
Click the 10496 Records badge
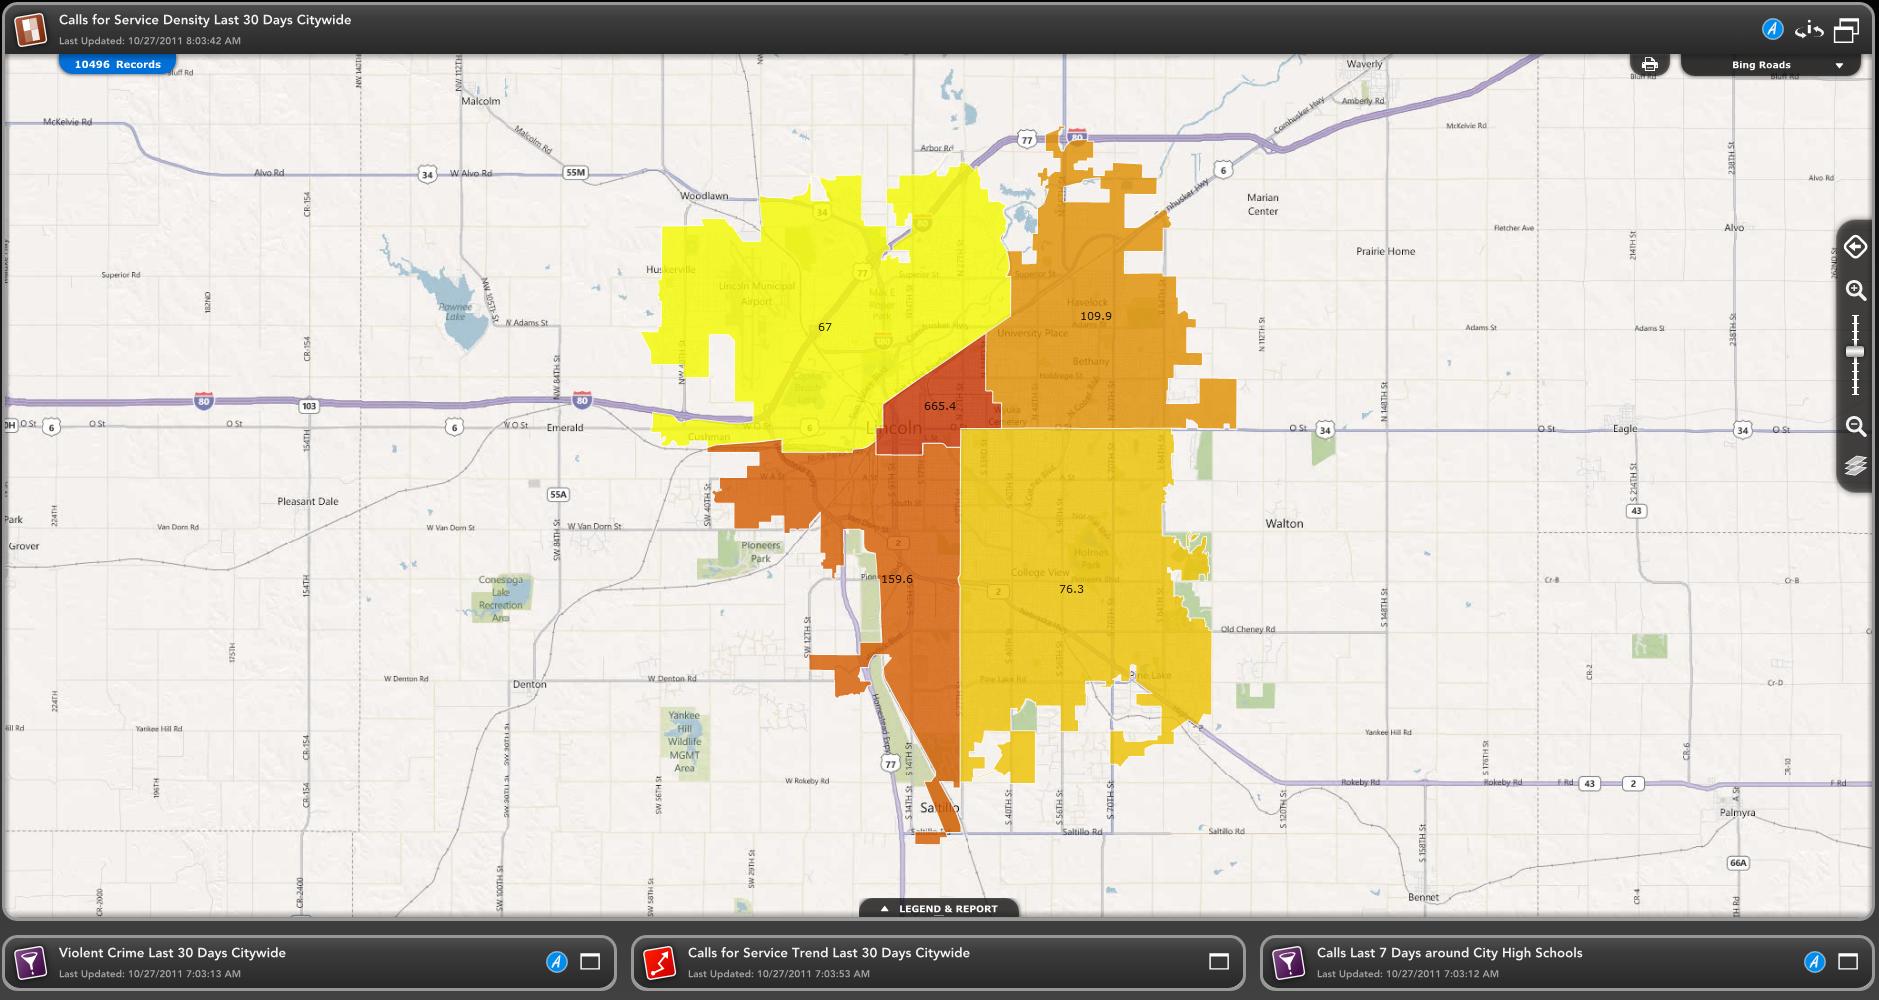tap(117, 64)
